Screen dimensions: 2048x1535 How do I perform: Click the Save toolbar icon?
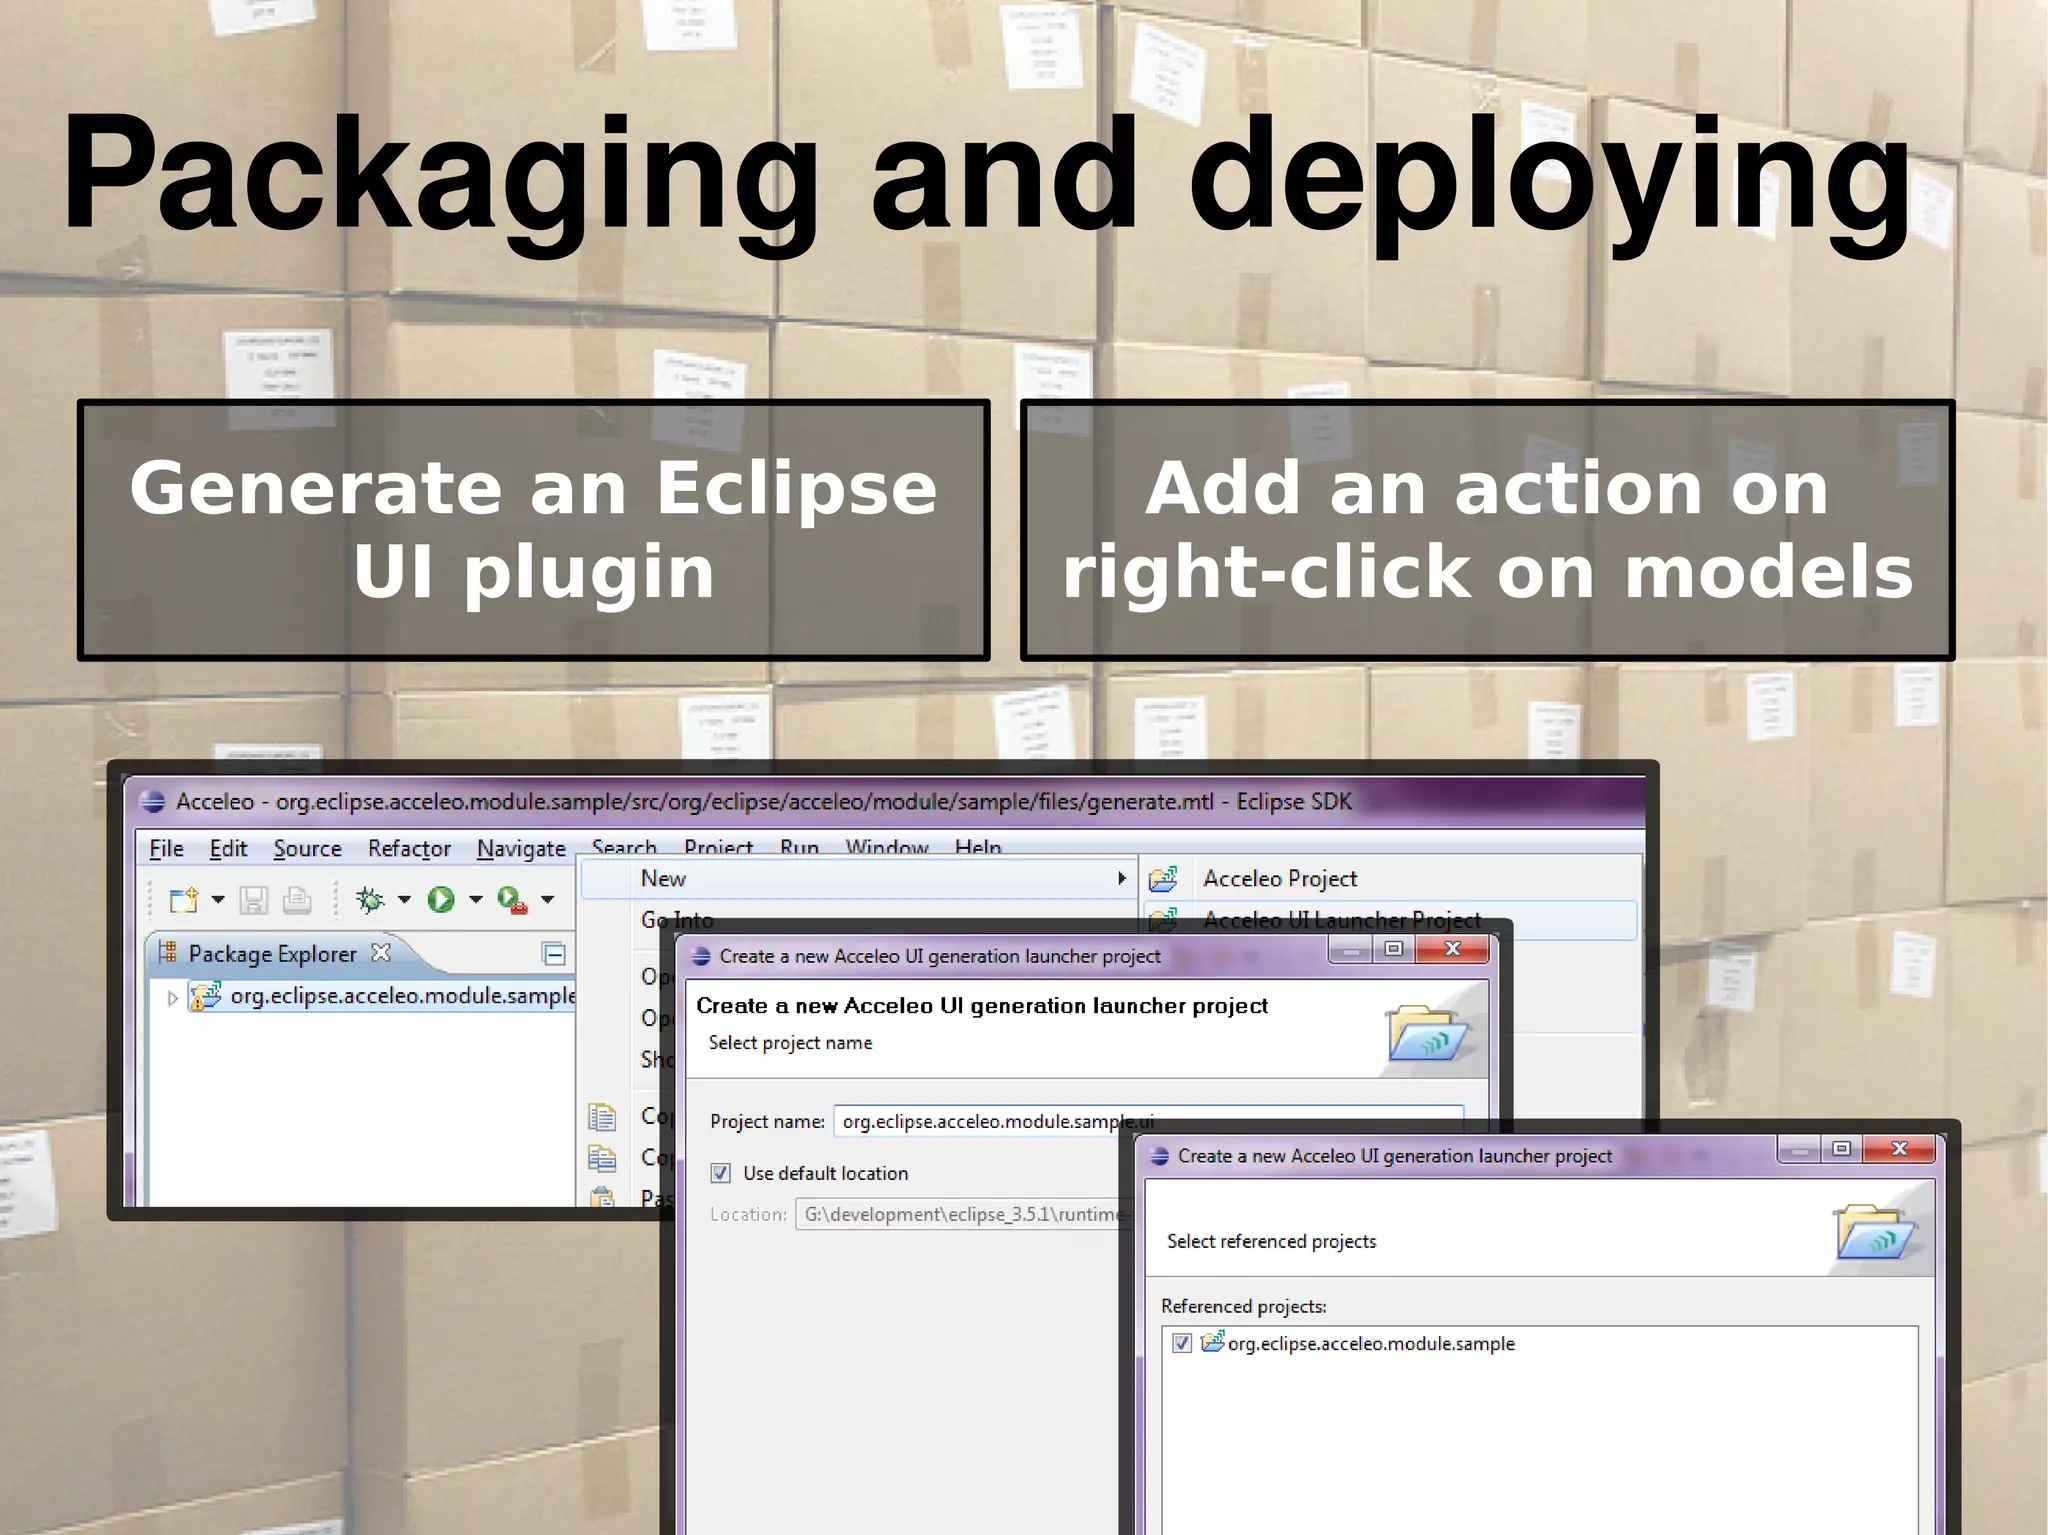[254, 900]
